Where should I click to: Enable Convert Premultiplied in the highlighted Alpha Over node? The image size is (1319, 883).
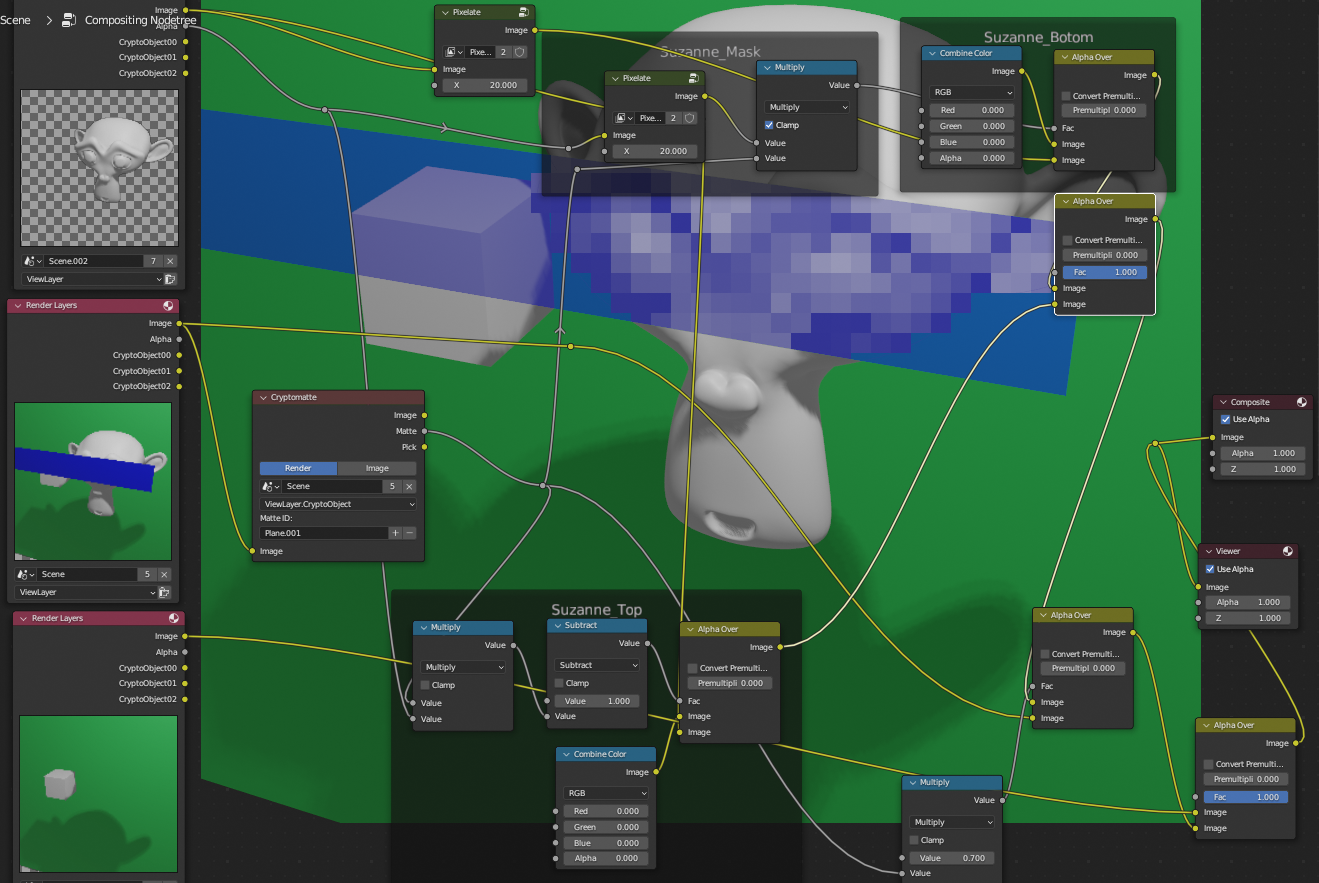pos(1067,240)
